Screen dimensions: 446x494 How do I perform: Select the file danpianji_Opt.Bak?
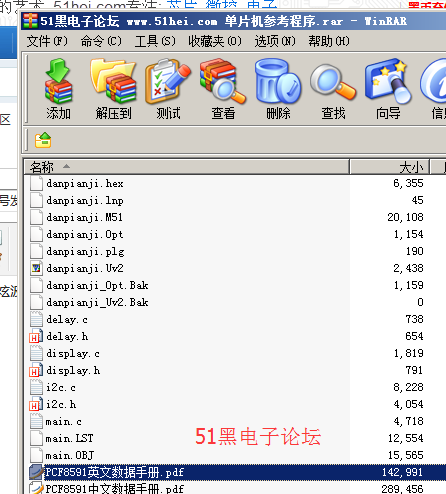coord(97,285)
